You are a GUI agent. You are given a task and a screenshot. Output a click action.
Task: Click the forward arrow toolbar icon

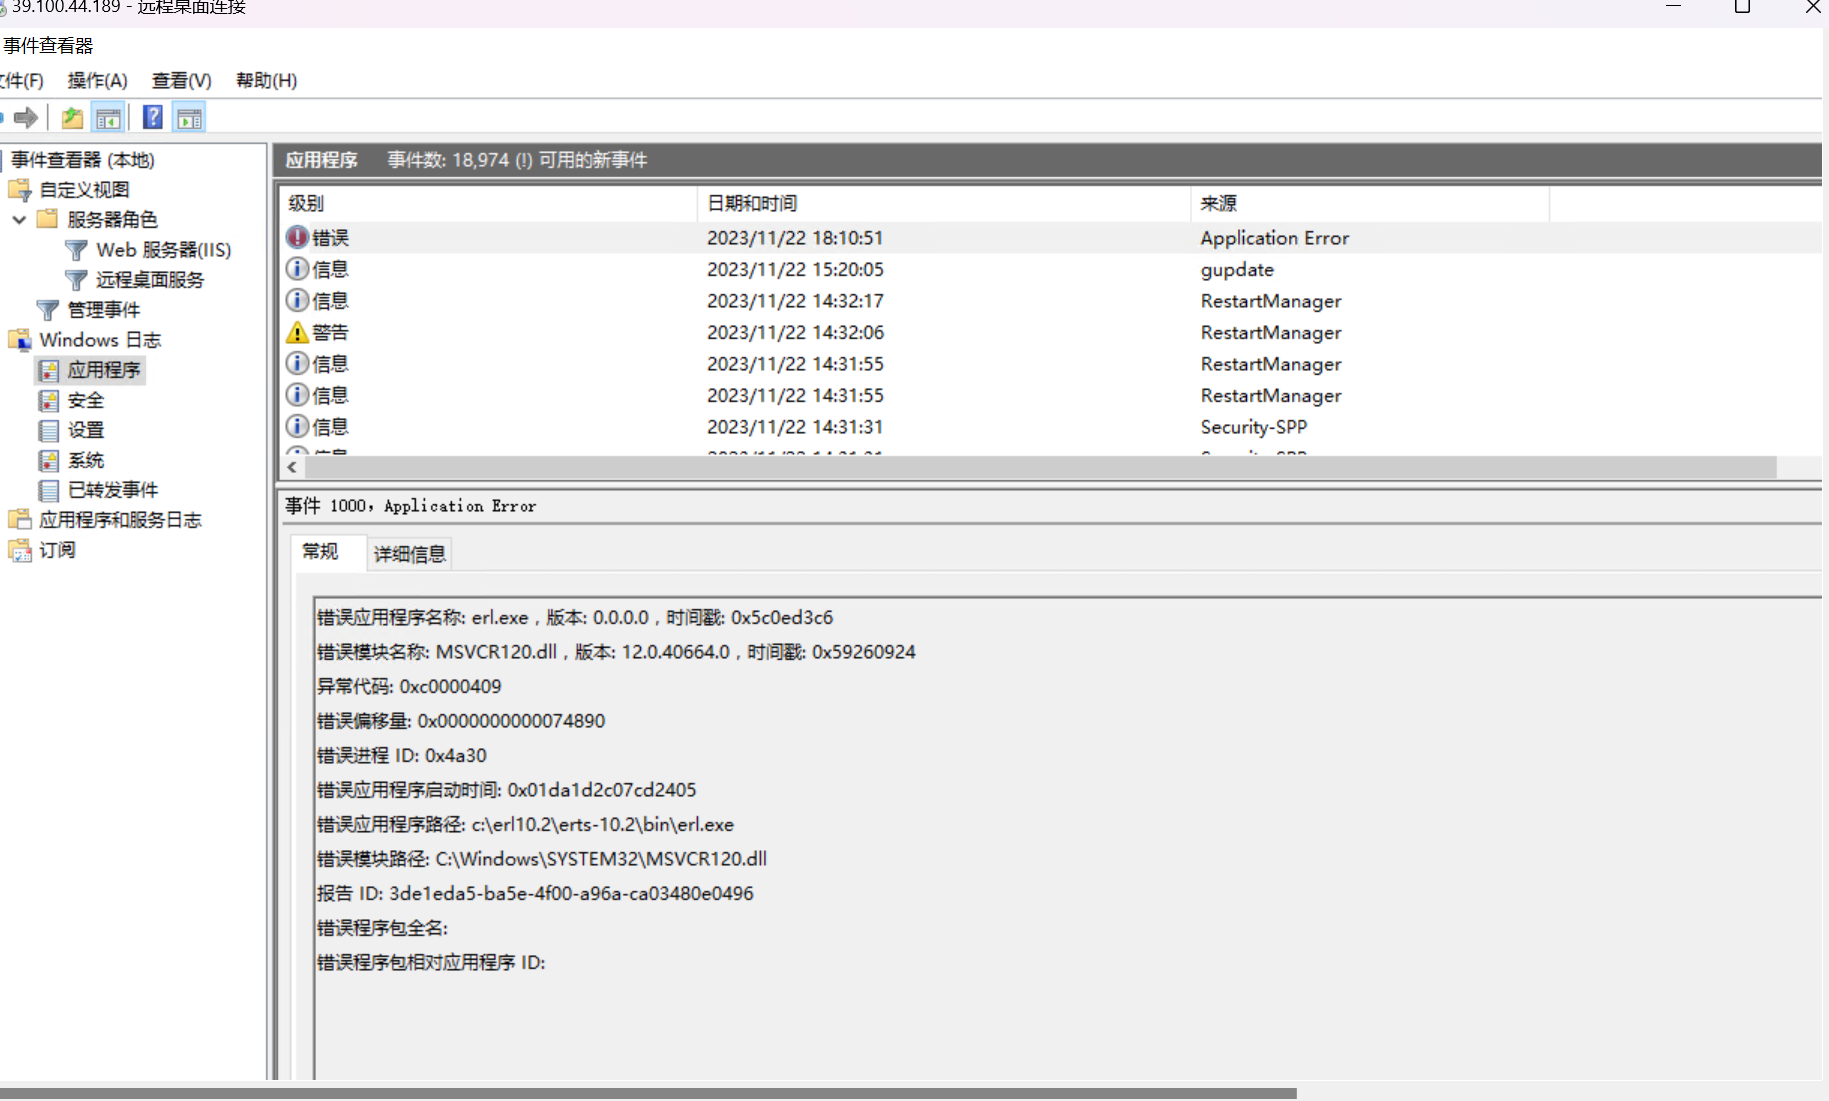26,118
